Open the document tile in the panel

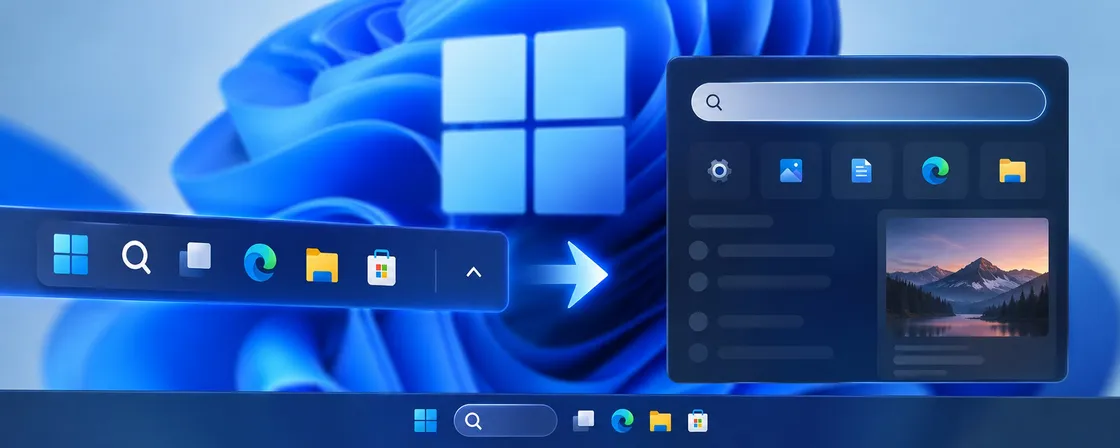click(861, 170)
